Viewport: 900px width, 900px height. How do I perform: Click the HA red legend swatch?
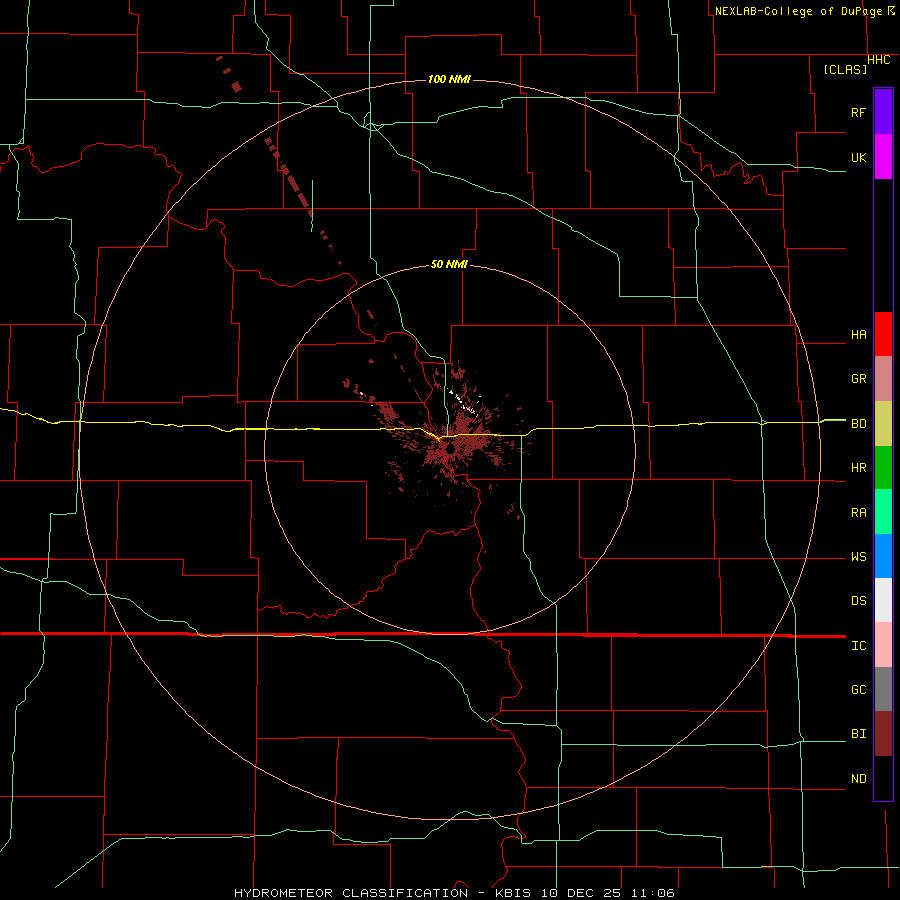click(883, 334)
